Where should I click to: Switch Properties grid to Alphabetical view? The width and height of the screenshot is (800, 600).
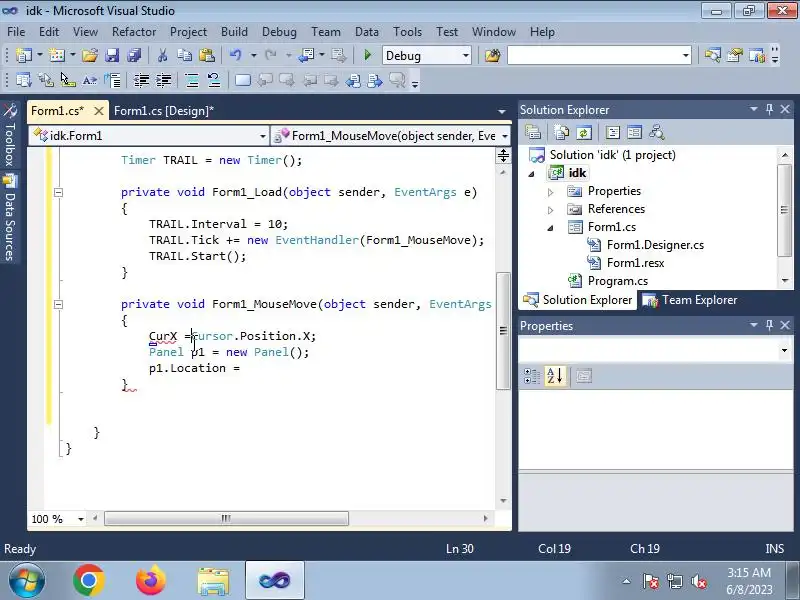555,377
